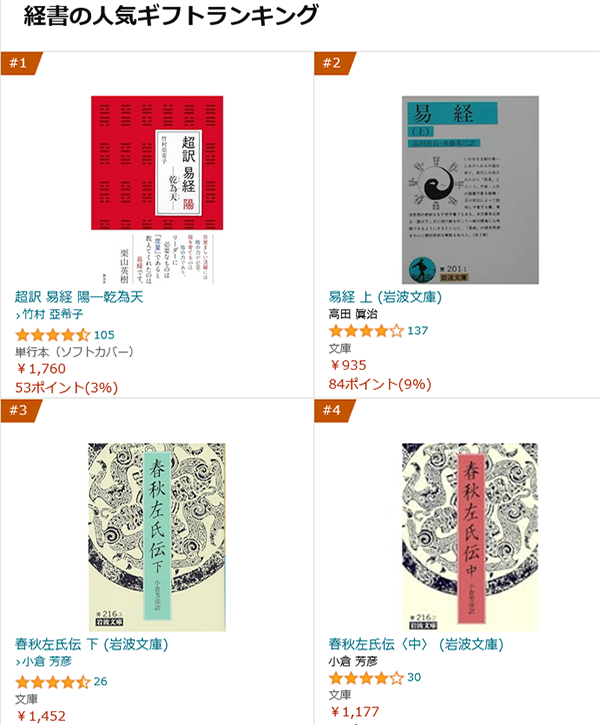600x725 pixels.
Task: Click the ¥1,760 price of #1 book
Action: (x=41, y=369)
